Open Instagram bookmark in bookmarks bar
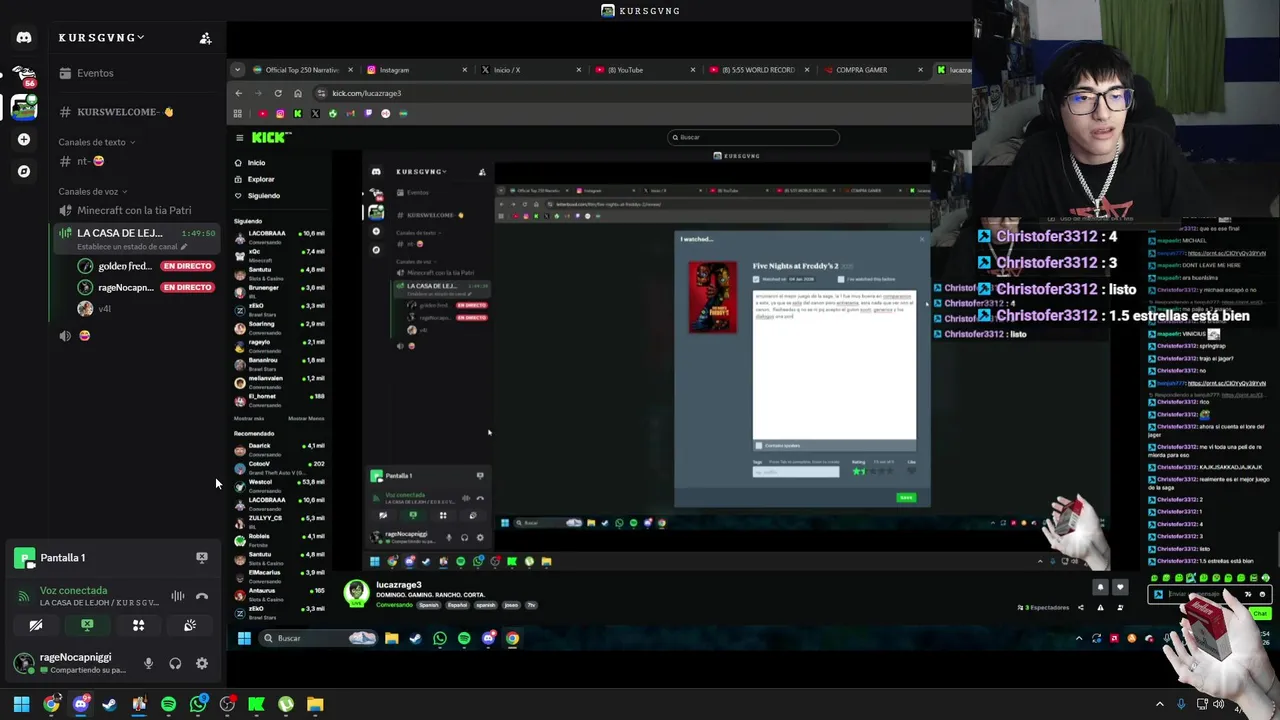1280x720 pixels. pyautogui.click(x=280, y=113)
